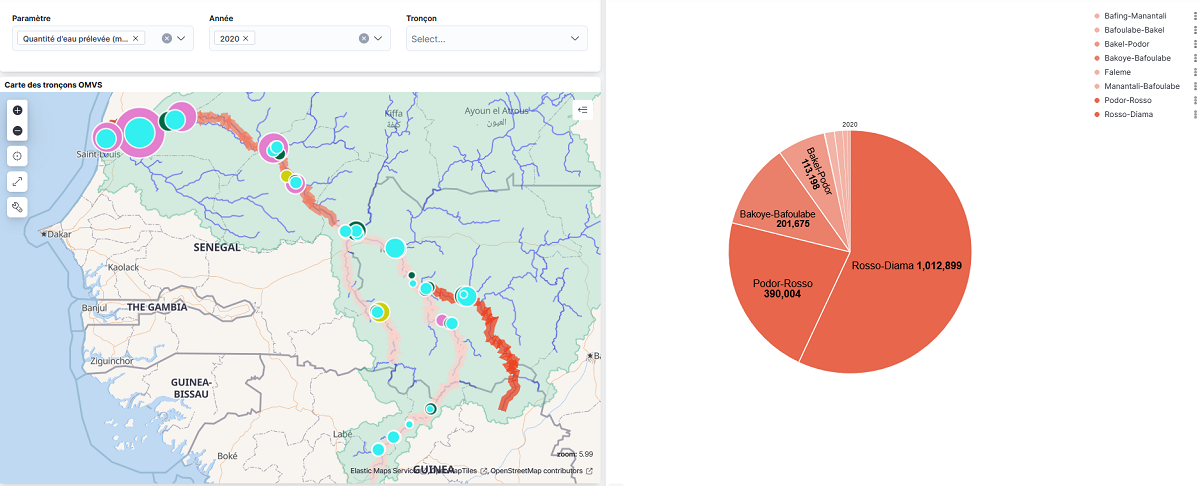Remove the Quantité d'eau prélevée tag
The image size is (1200, 486).
coord(137,38)
